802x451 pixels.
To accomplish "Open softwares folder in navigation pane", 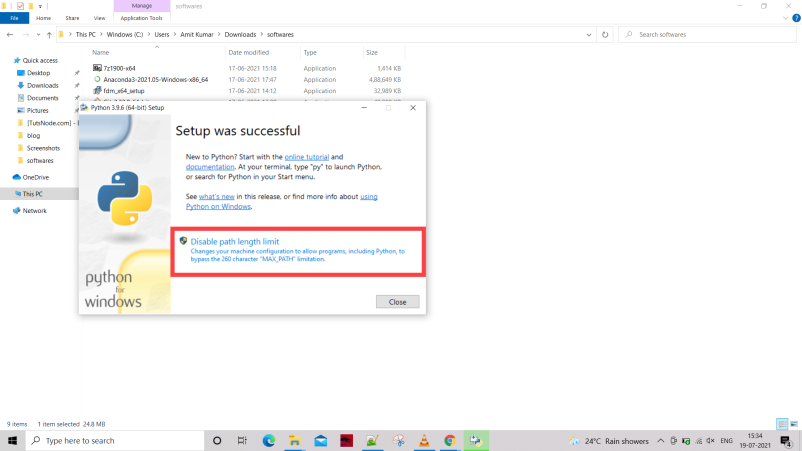I will point(40,161).
